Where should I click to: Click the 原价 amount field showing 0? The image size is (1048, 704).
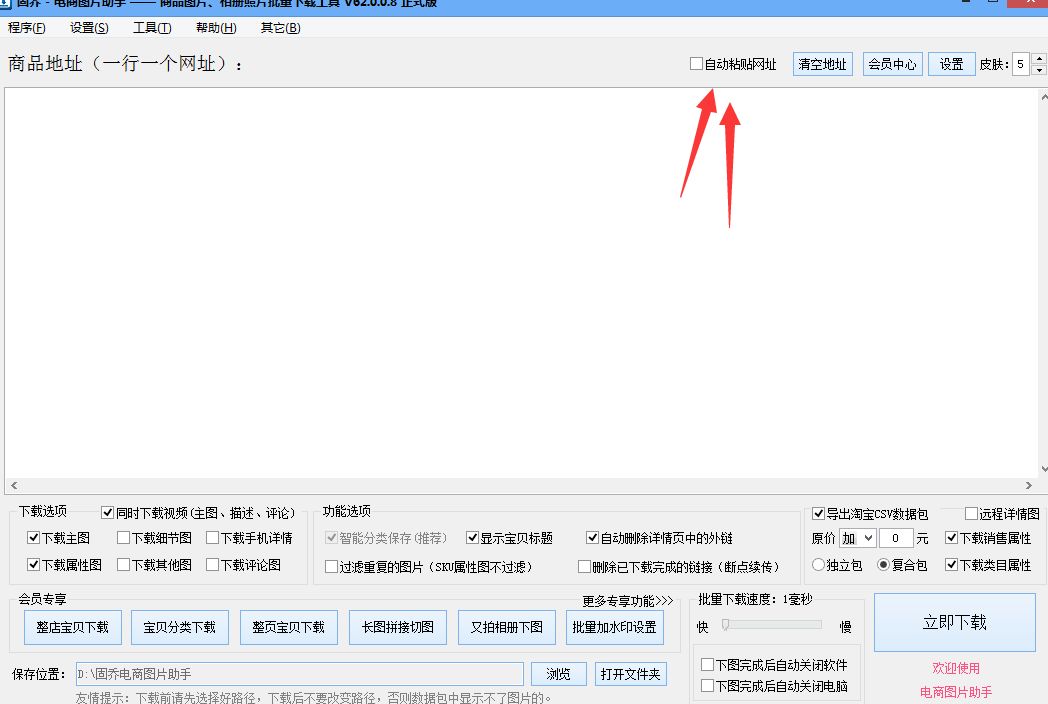click(896, 538)
